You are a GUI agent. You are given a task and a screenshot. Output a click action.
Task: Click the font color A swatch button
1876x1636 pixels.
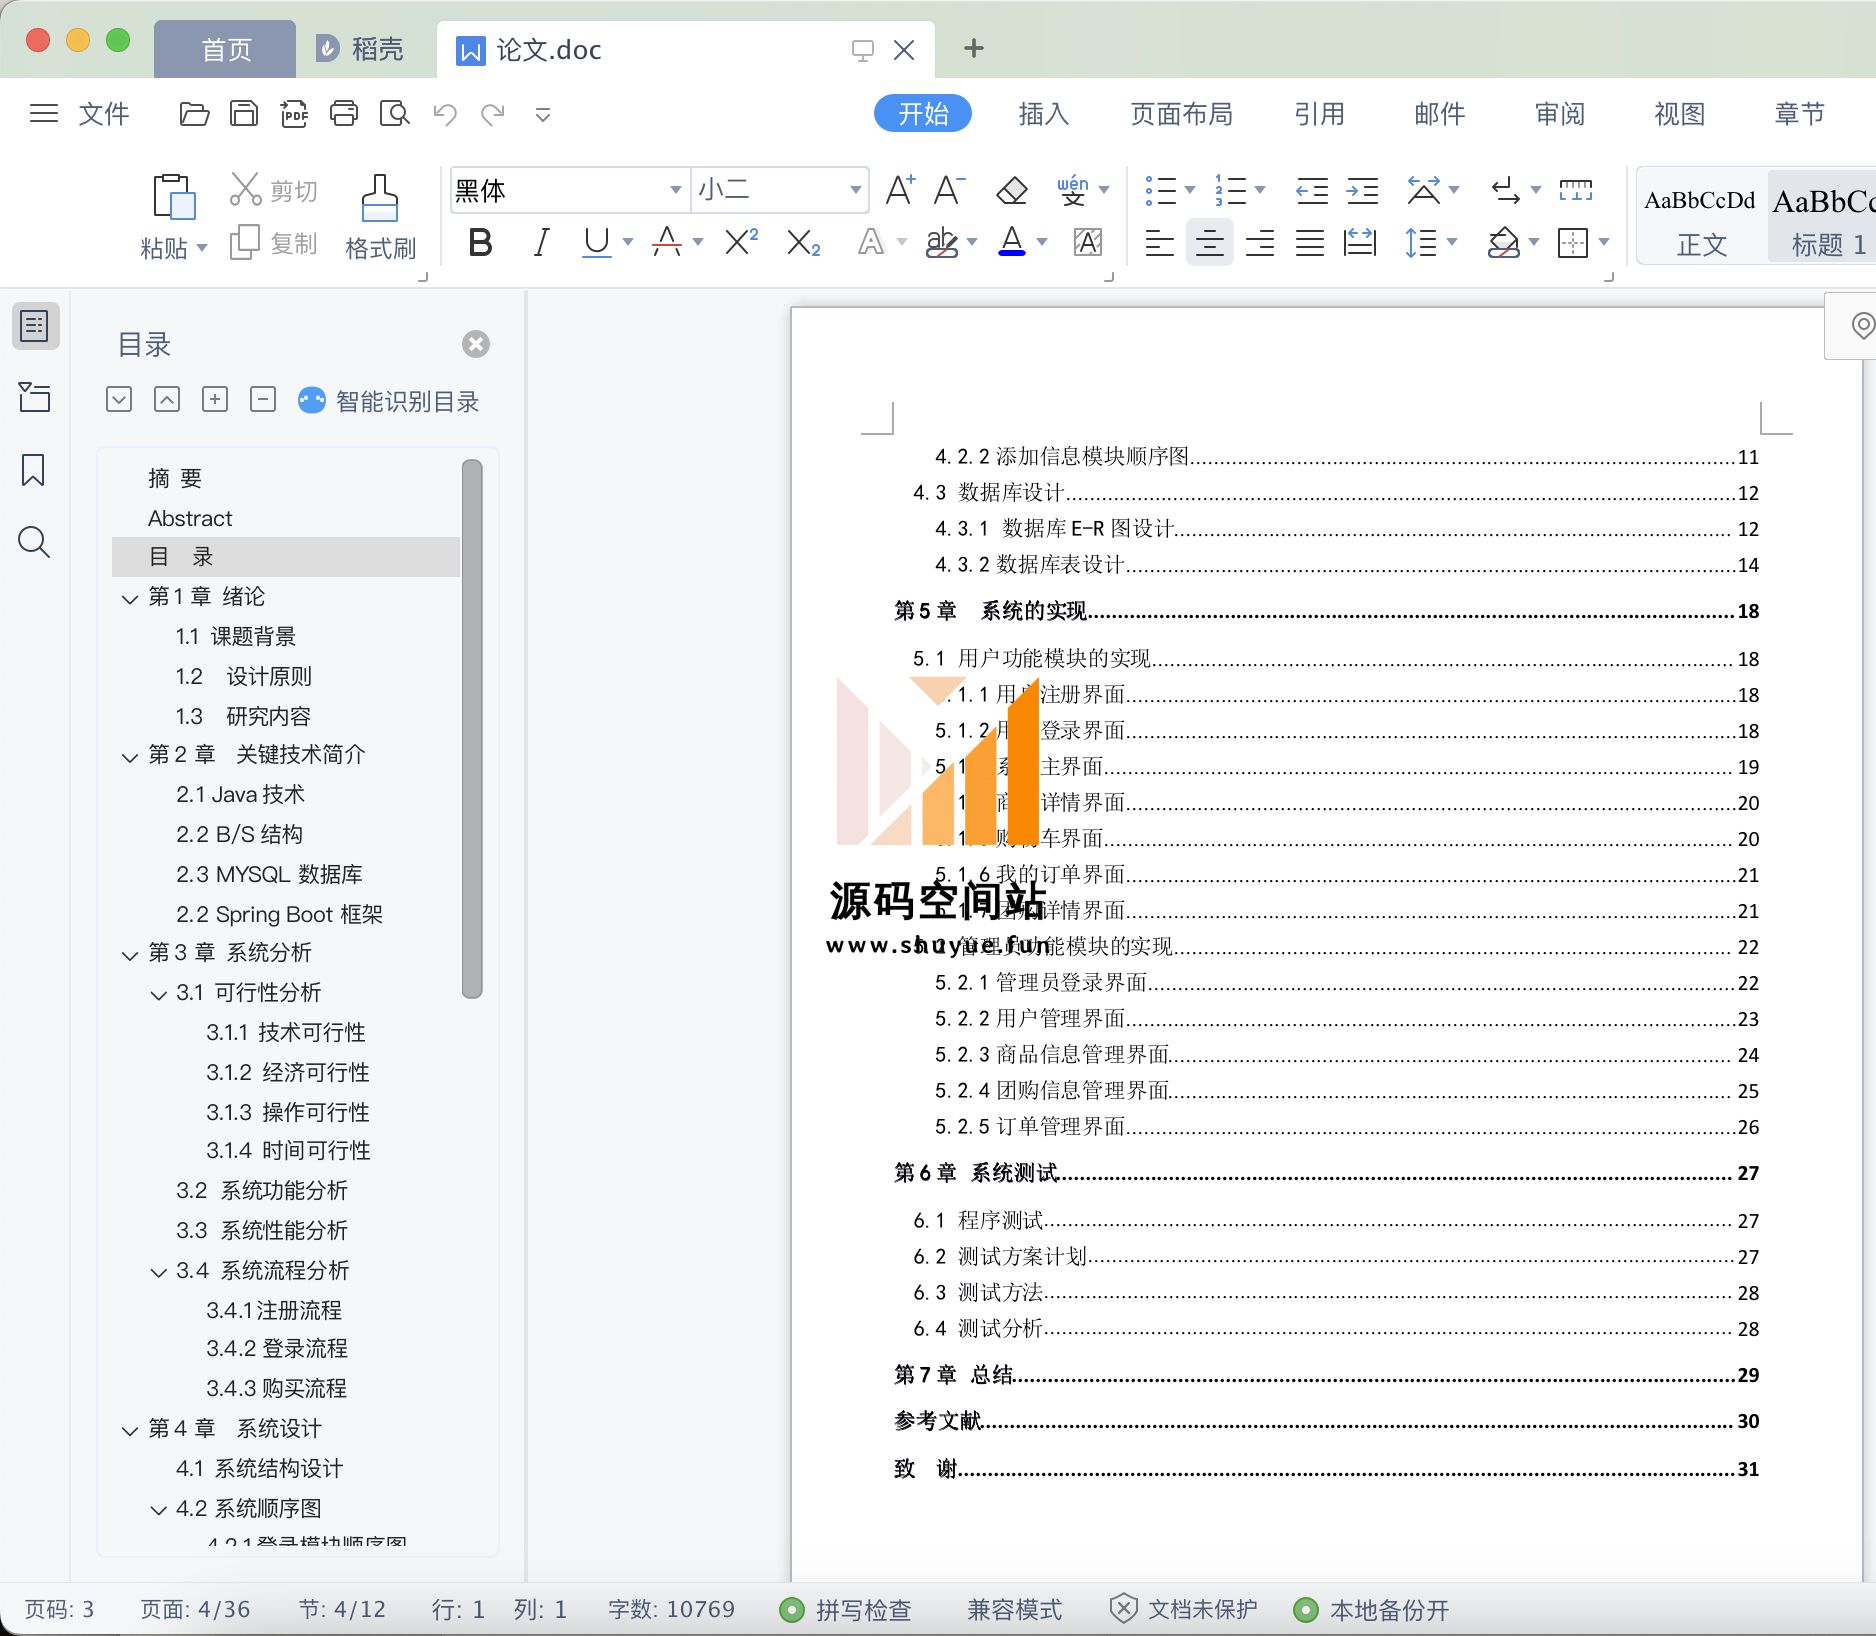1012,243
